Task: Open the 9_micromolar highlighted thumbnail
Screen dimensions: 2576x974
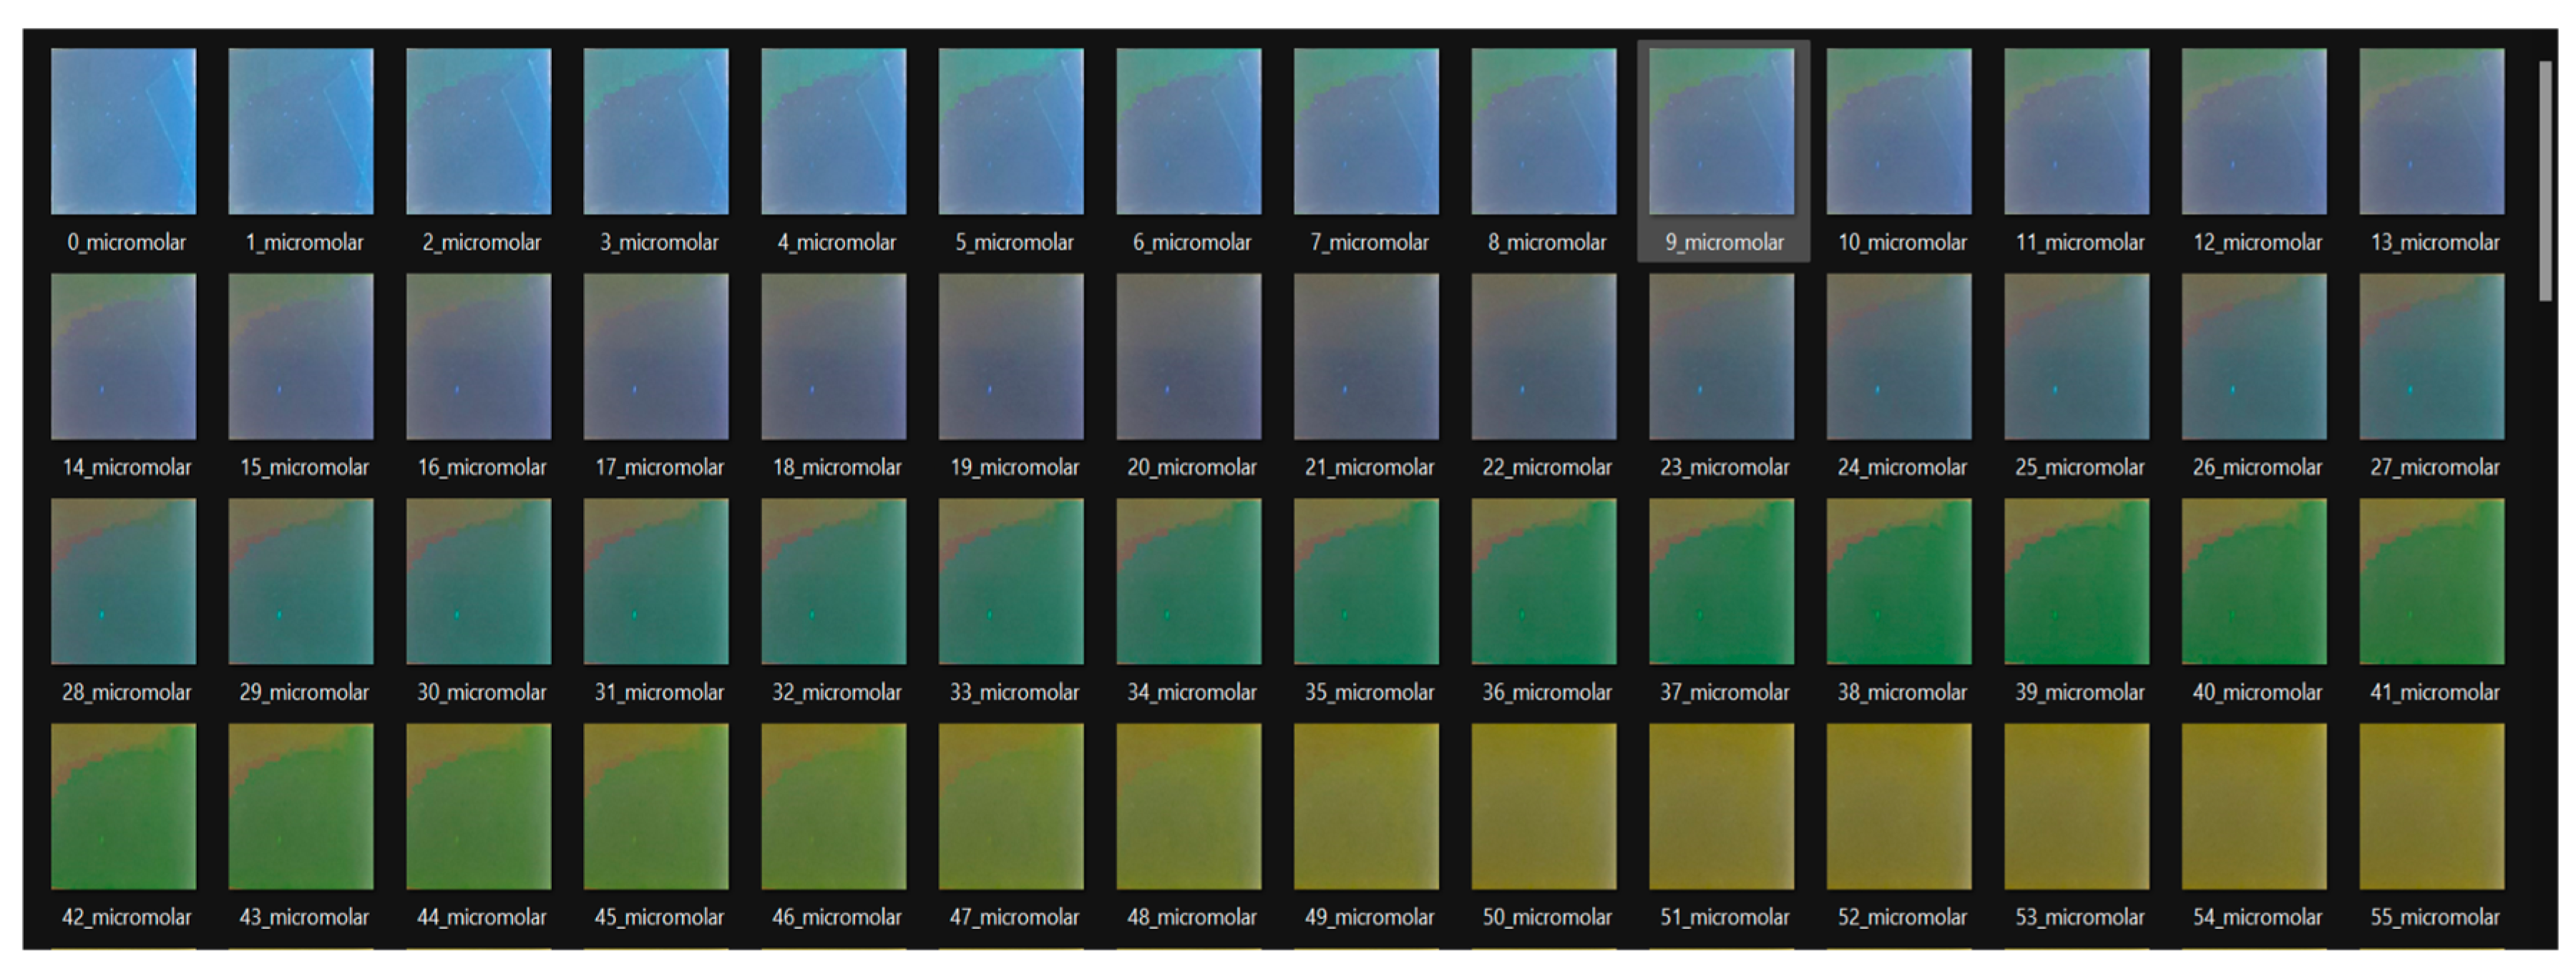Action: pyautogui.click(x=1721, y=131)
